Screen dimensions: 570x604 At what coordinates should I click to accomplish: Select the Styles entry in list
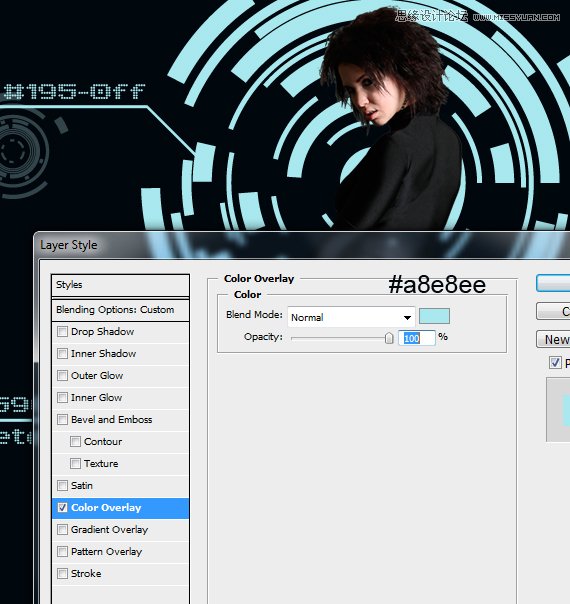[x=120, y=285]
